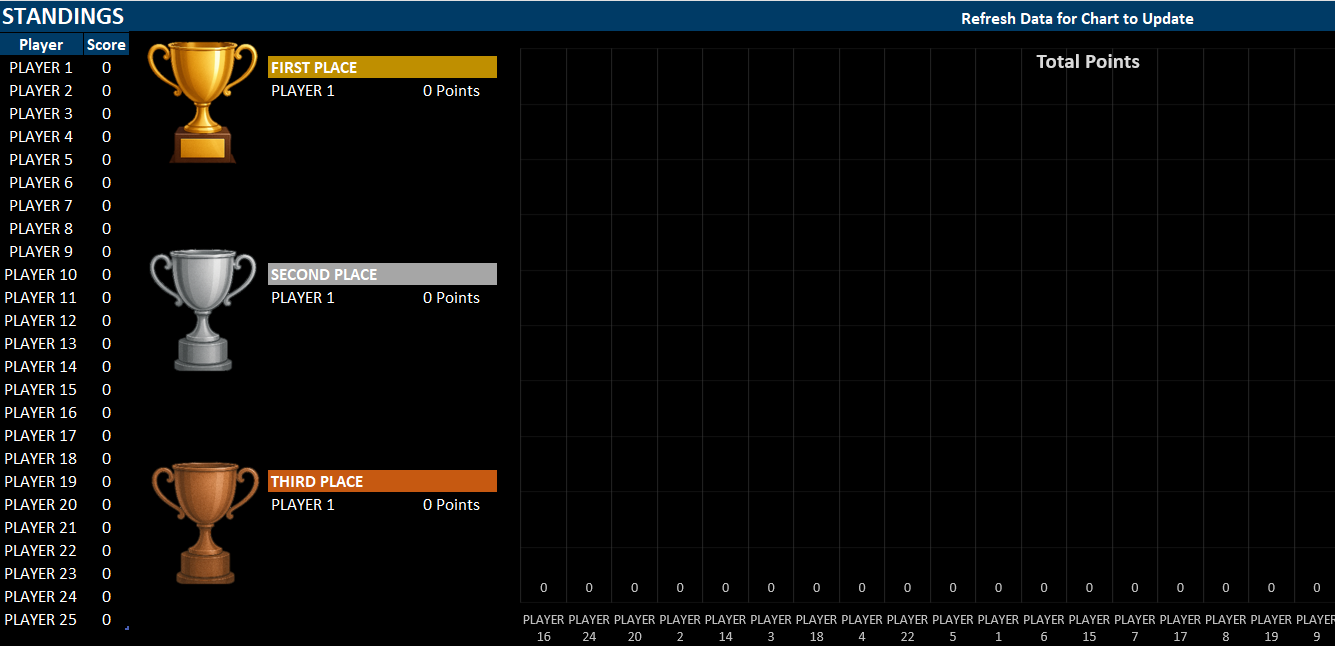Viewport: 1335px width, 646px height.
Task: Select PLAYER 20 in standings table
Action: click(41, 505)
